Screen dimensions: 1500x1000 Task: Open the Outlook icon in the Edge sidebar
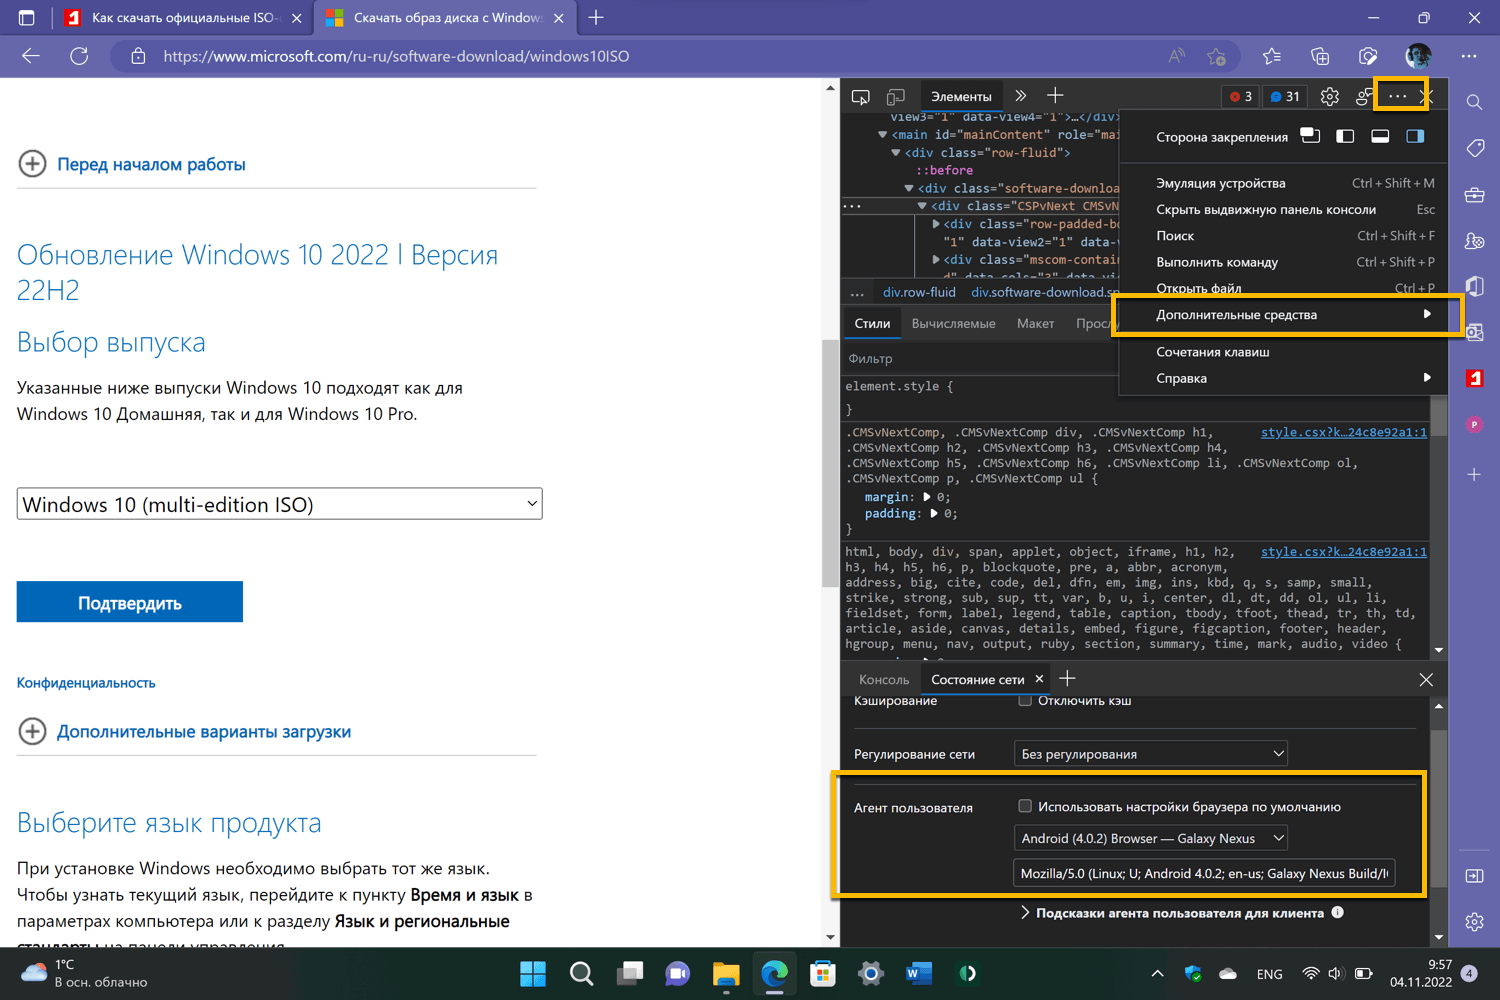1474,332
